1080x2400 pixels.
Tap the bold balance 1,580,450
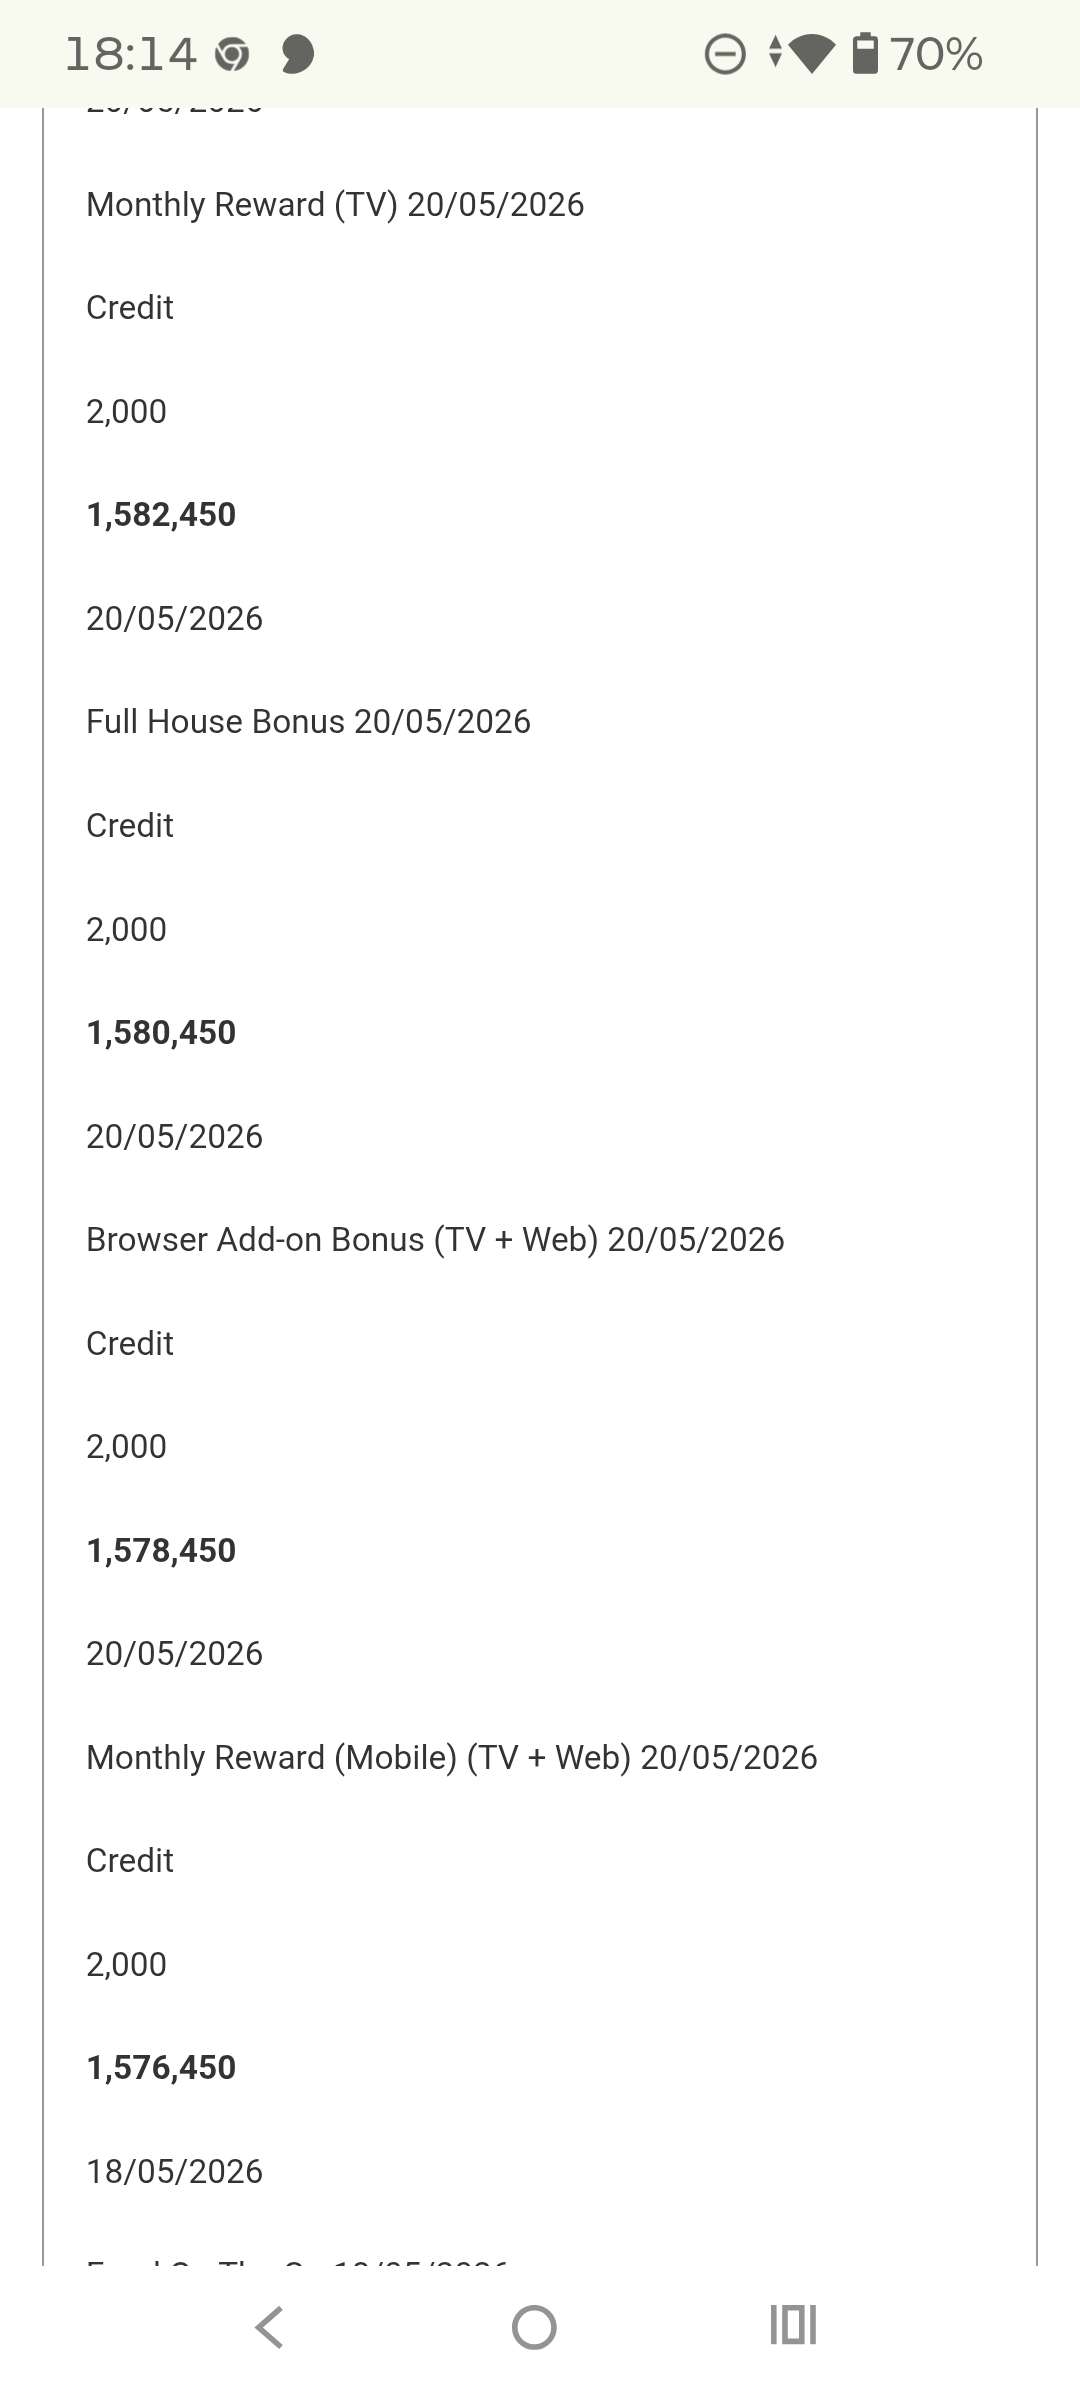tap(161, 1032)
